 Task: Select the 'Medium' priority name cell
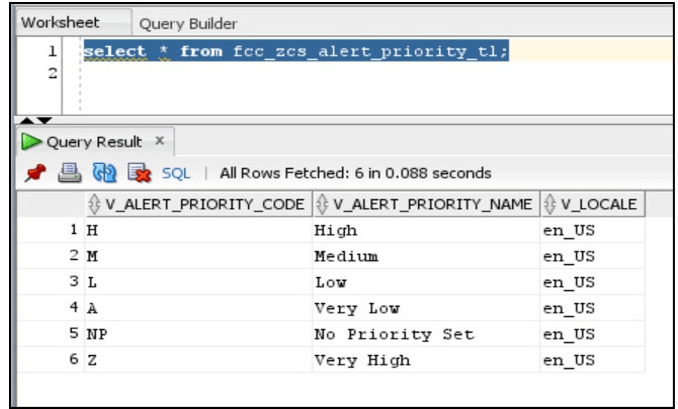point(426,256)
